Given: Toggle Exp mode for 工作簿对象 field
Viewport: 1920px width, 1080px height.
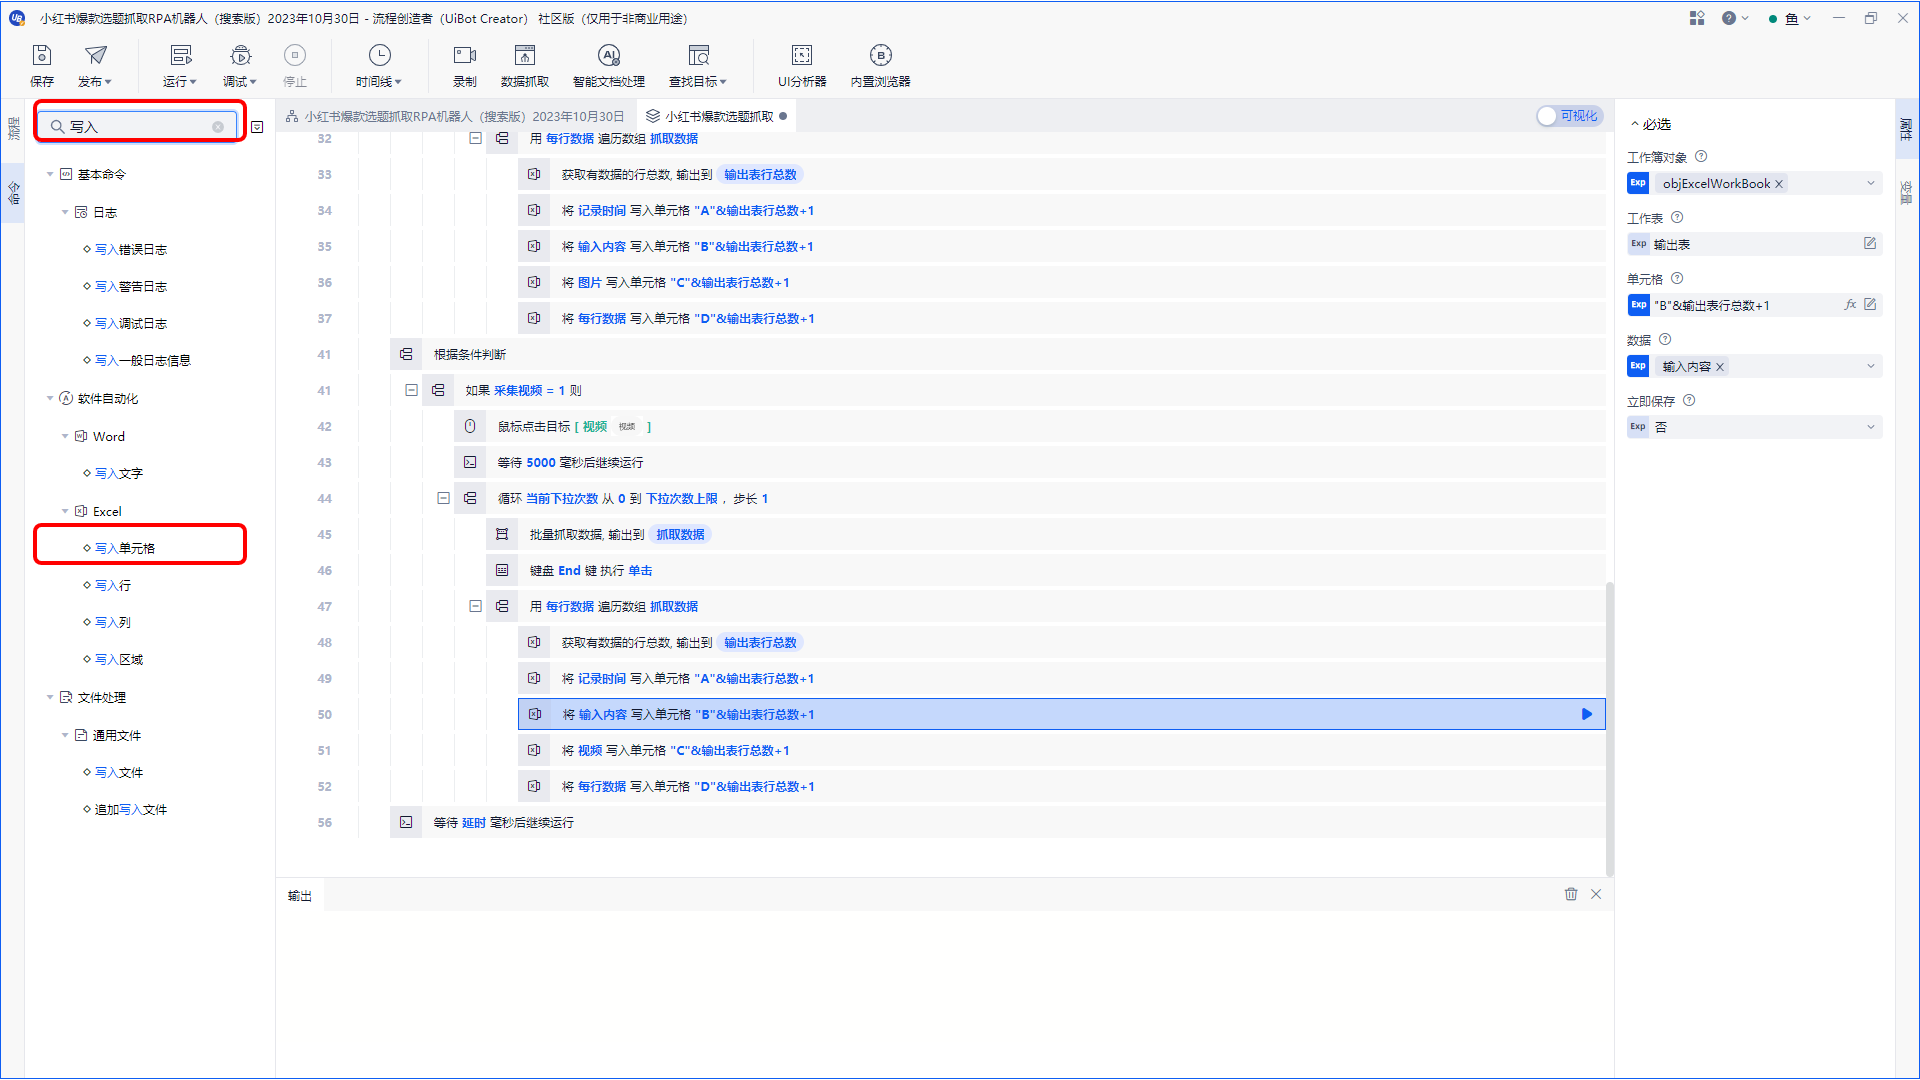Looking at the screenshot, I should pos(1638,183).
